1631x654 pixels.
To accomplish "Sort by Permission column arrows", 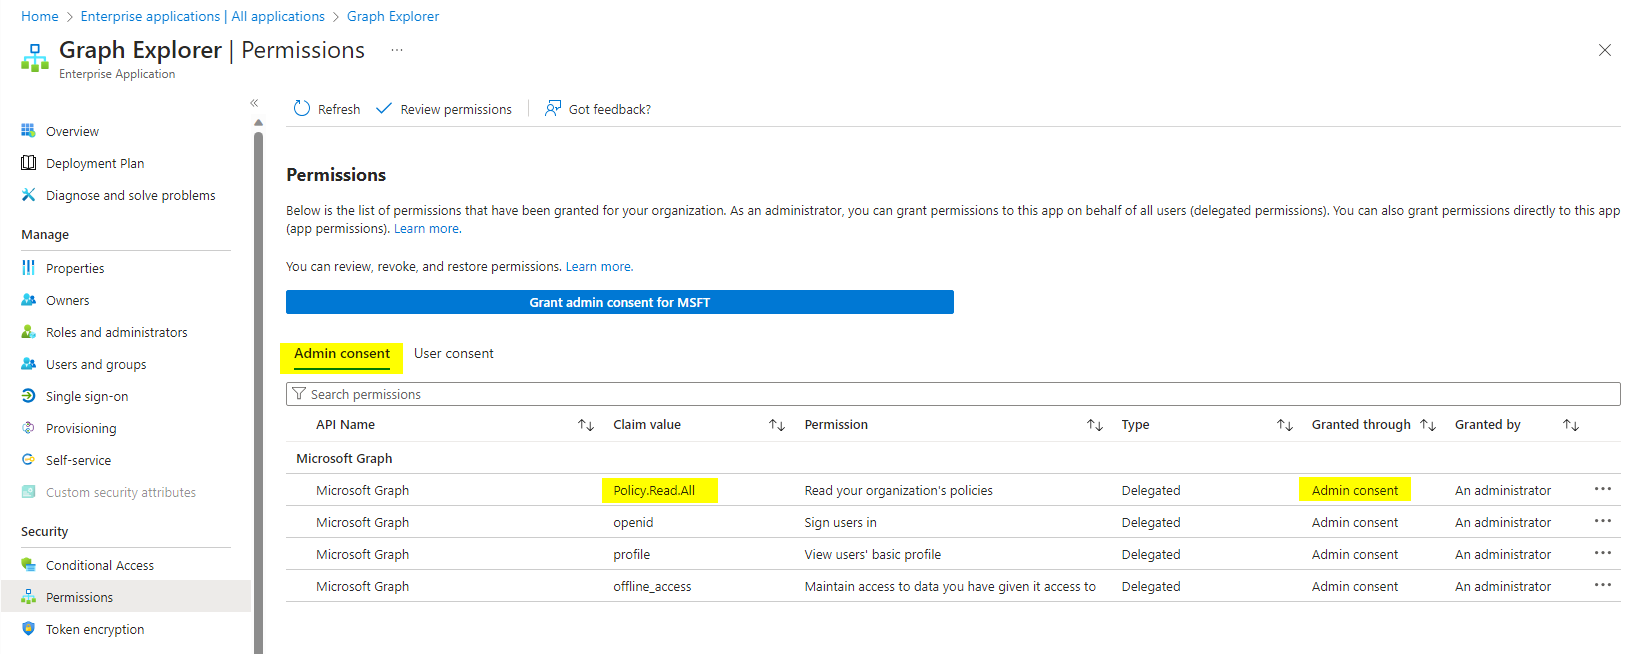I will point(1095,425).
